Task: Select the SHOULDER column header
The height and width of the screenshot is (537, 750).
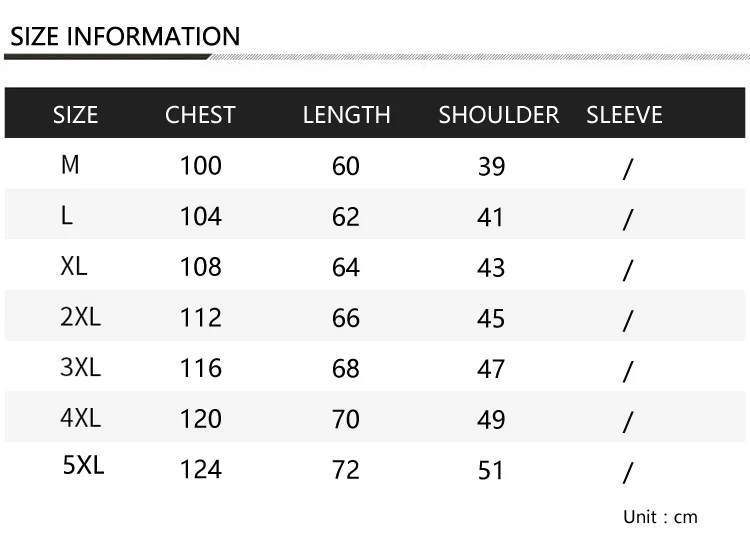Action: coord(499,115)
